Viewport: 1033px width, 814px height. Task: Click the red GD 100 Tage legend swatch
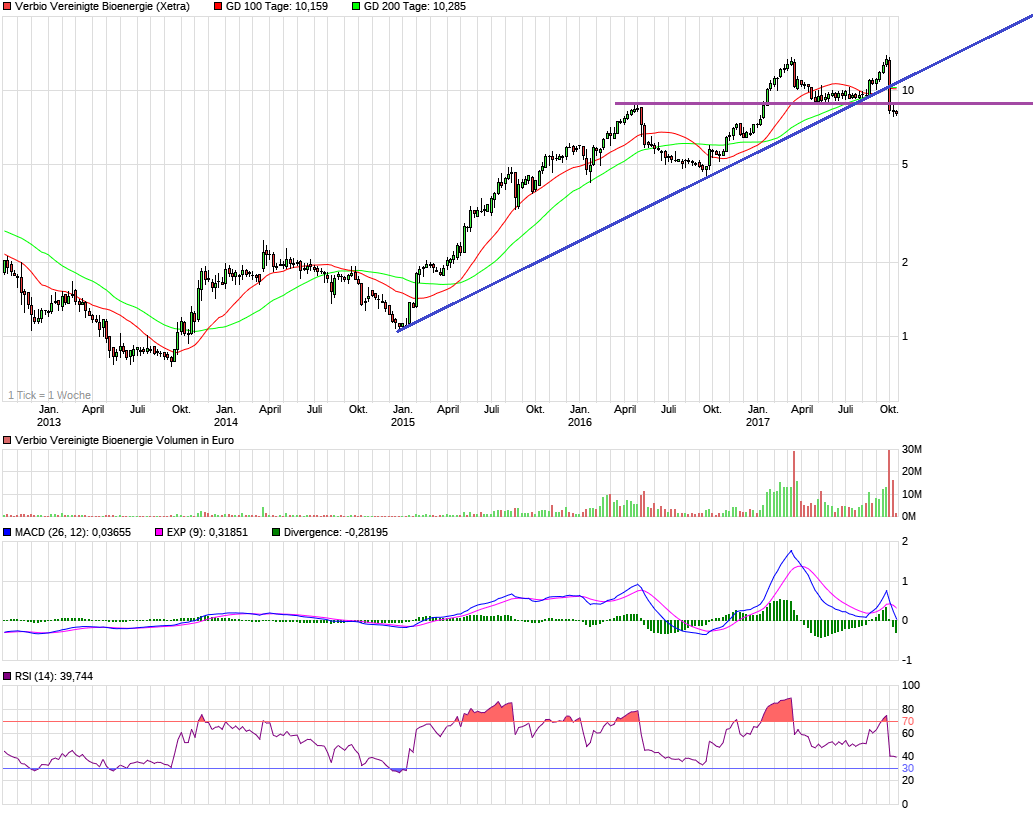tap(218, 7)
